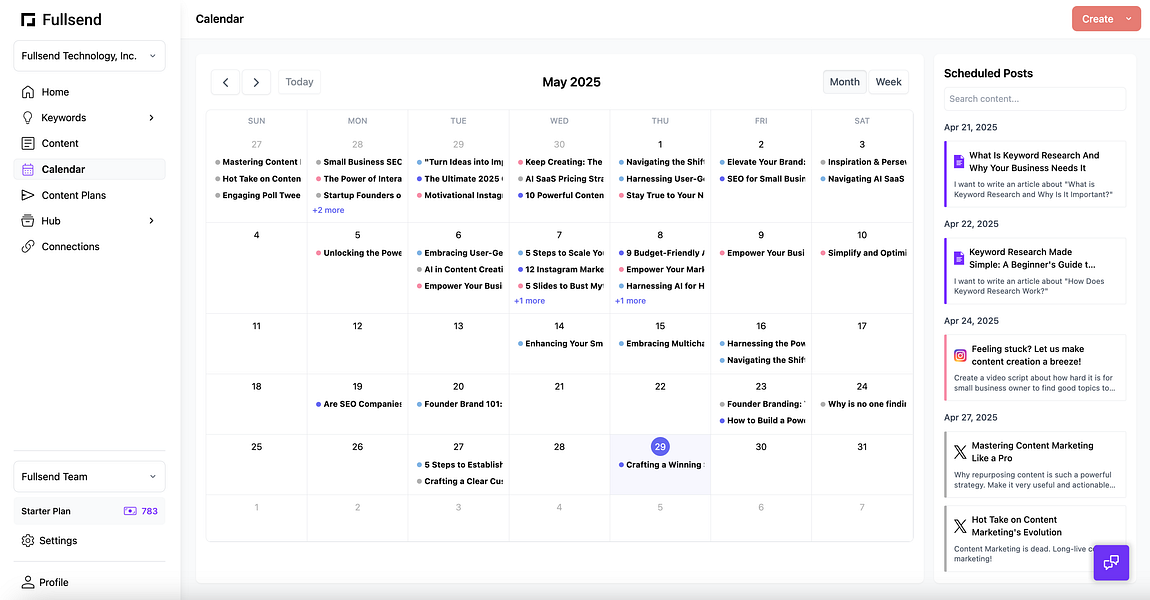Click the Hub archive icon
Image resolution: width=1150 pixels, height=600 pixels.
28,221
